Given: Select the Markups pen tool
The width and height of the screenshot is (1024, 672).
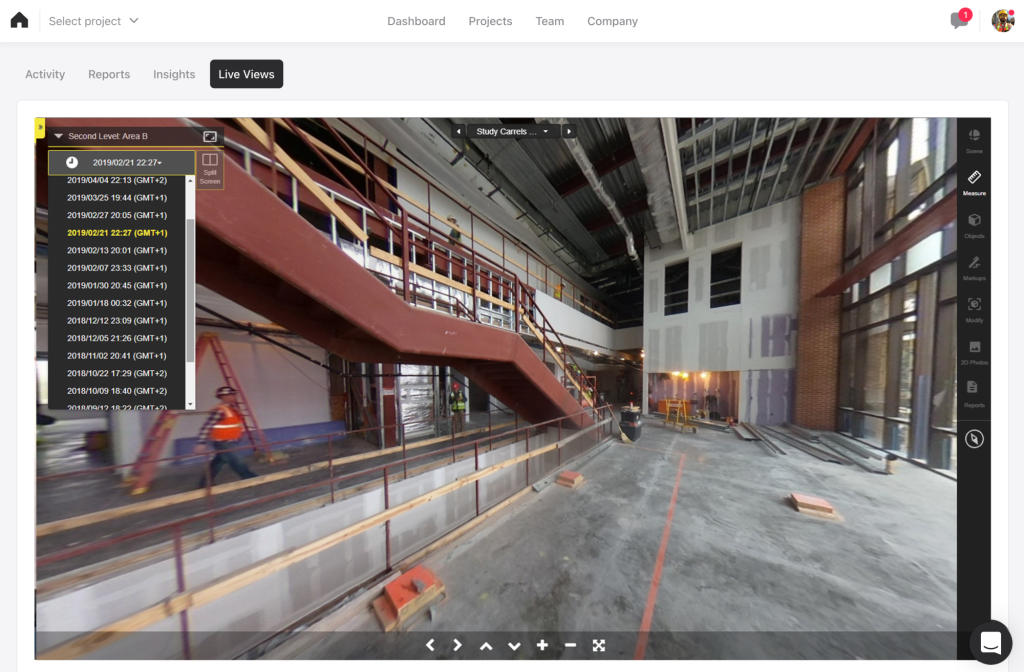Looking at the screenshot, I should pos(974,266).
